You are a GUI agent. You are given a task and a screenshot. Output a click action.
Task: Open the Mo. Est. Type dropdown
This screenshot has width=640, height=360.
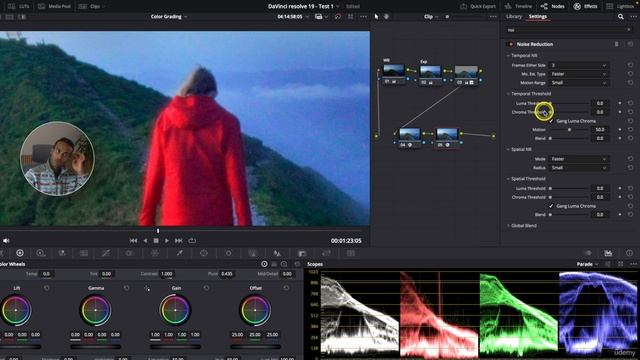(579, 74)
